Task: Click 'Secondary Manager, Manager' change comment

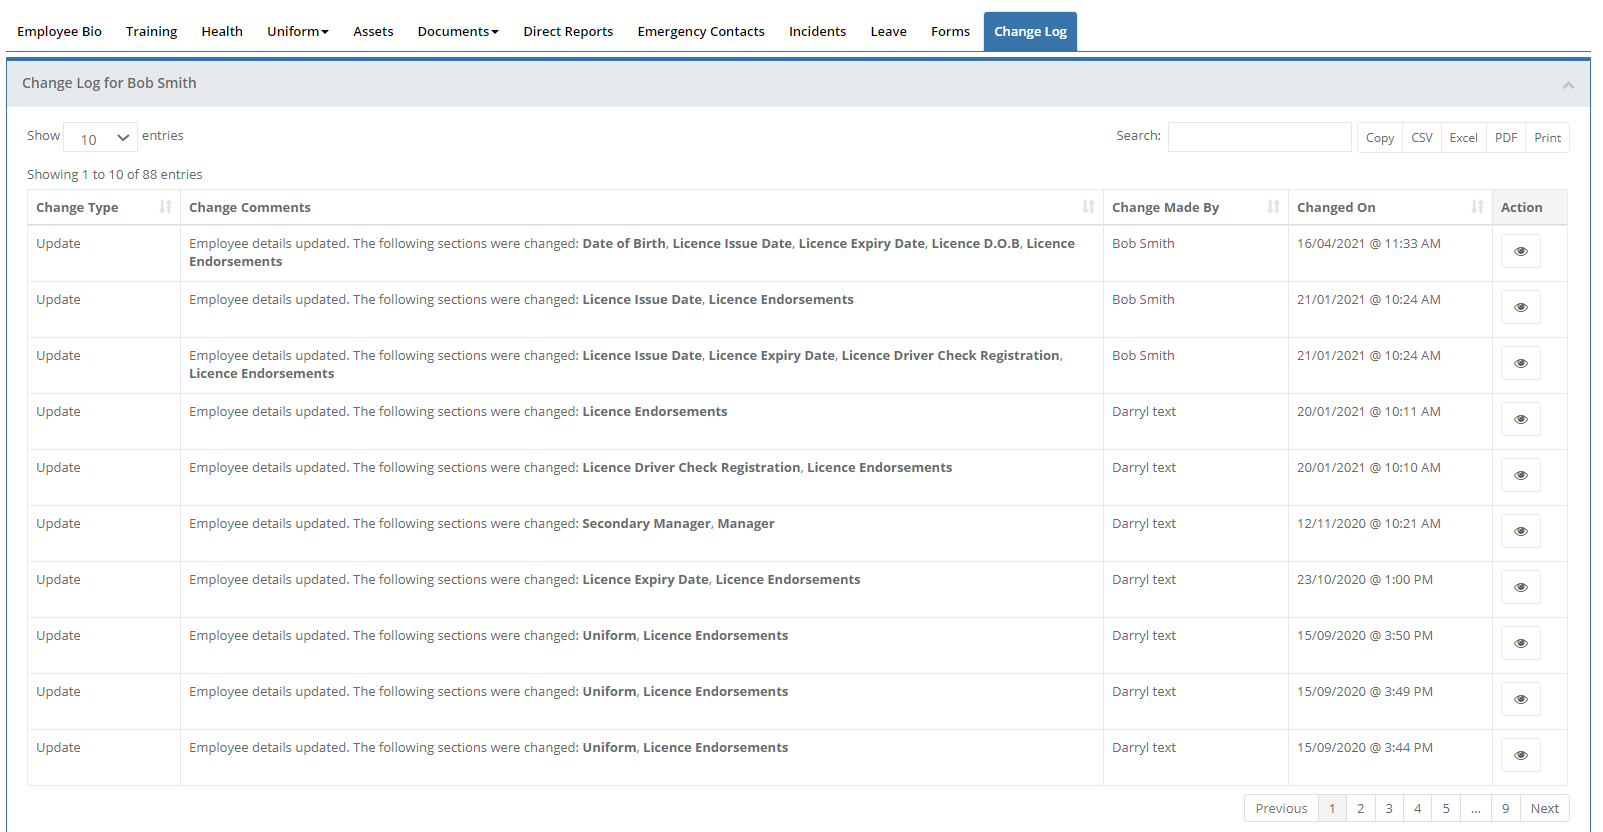Action: 678,523
